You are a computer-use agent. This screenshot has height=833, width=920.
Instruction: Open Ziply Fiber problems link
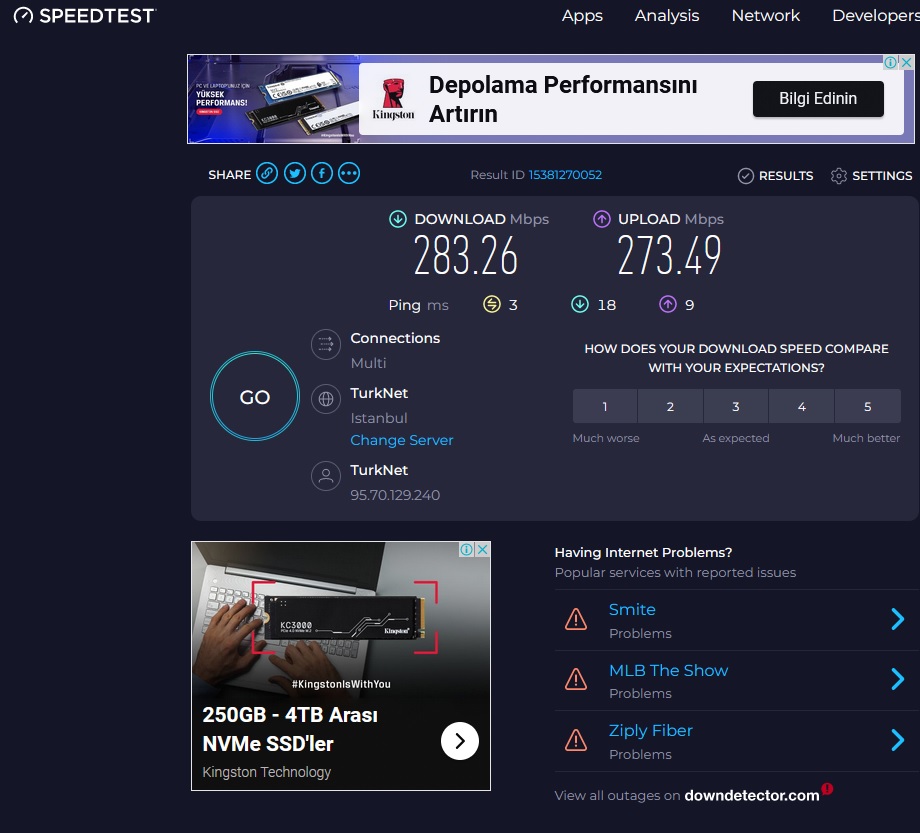tap(651, 731)
